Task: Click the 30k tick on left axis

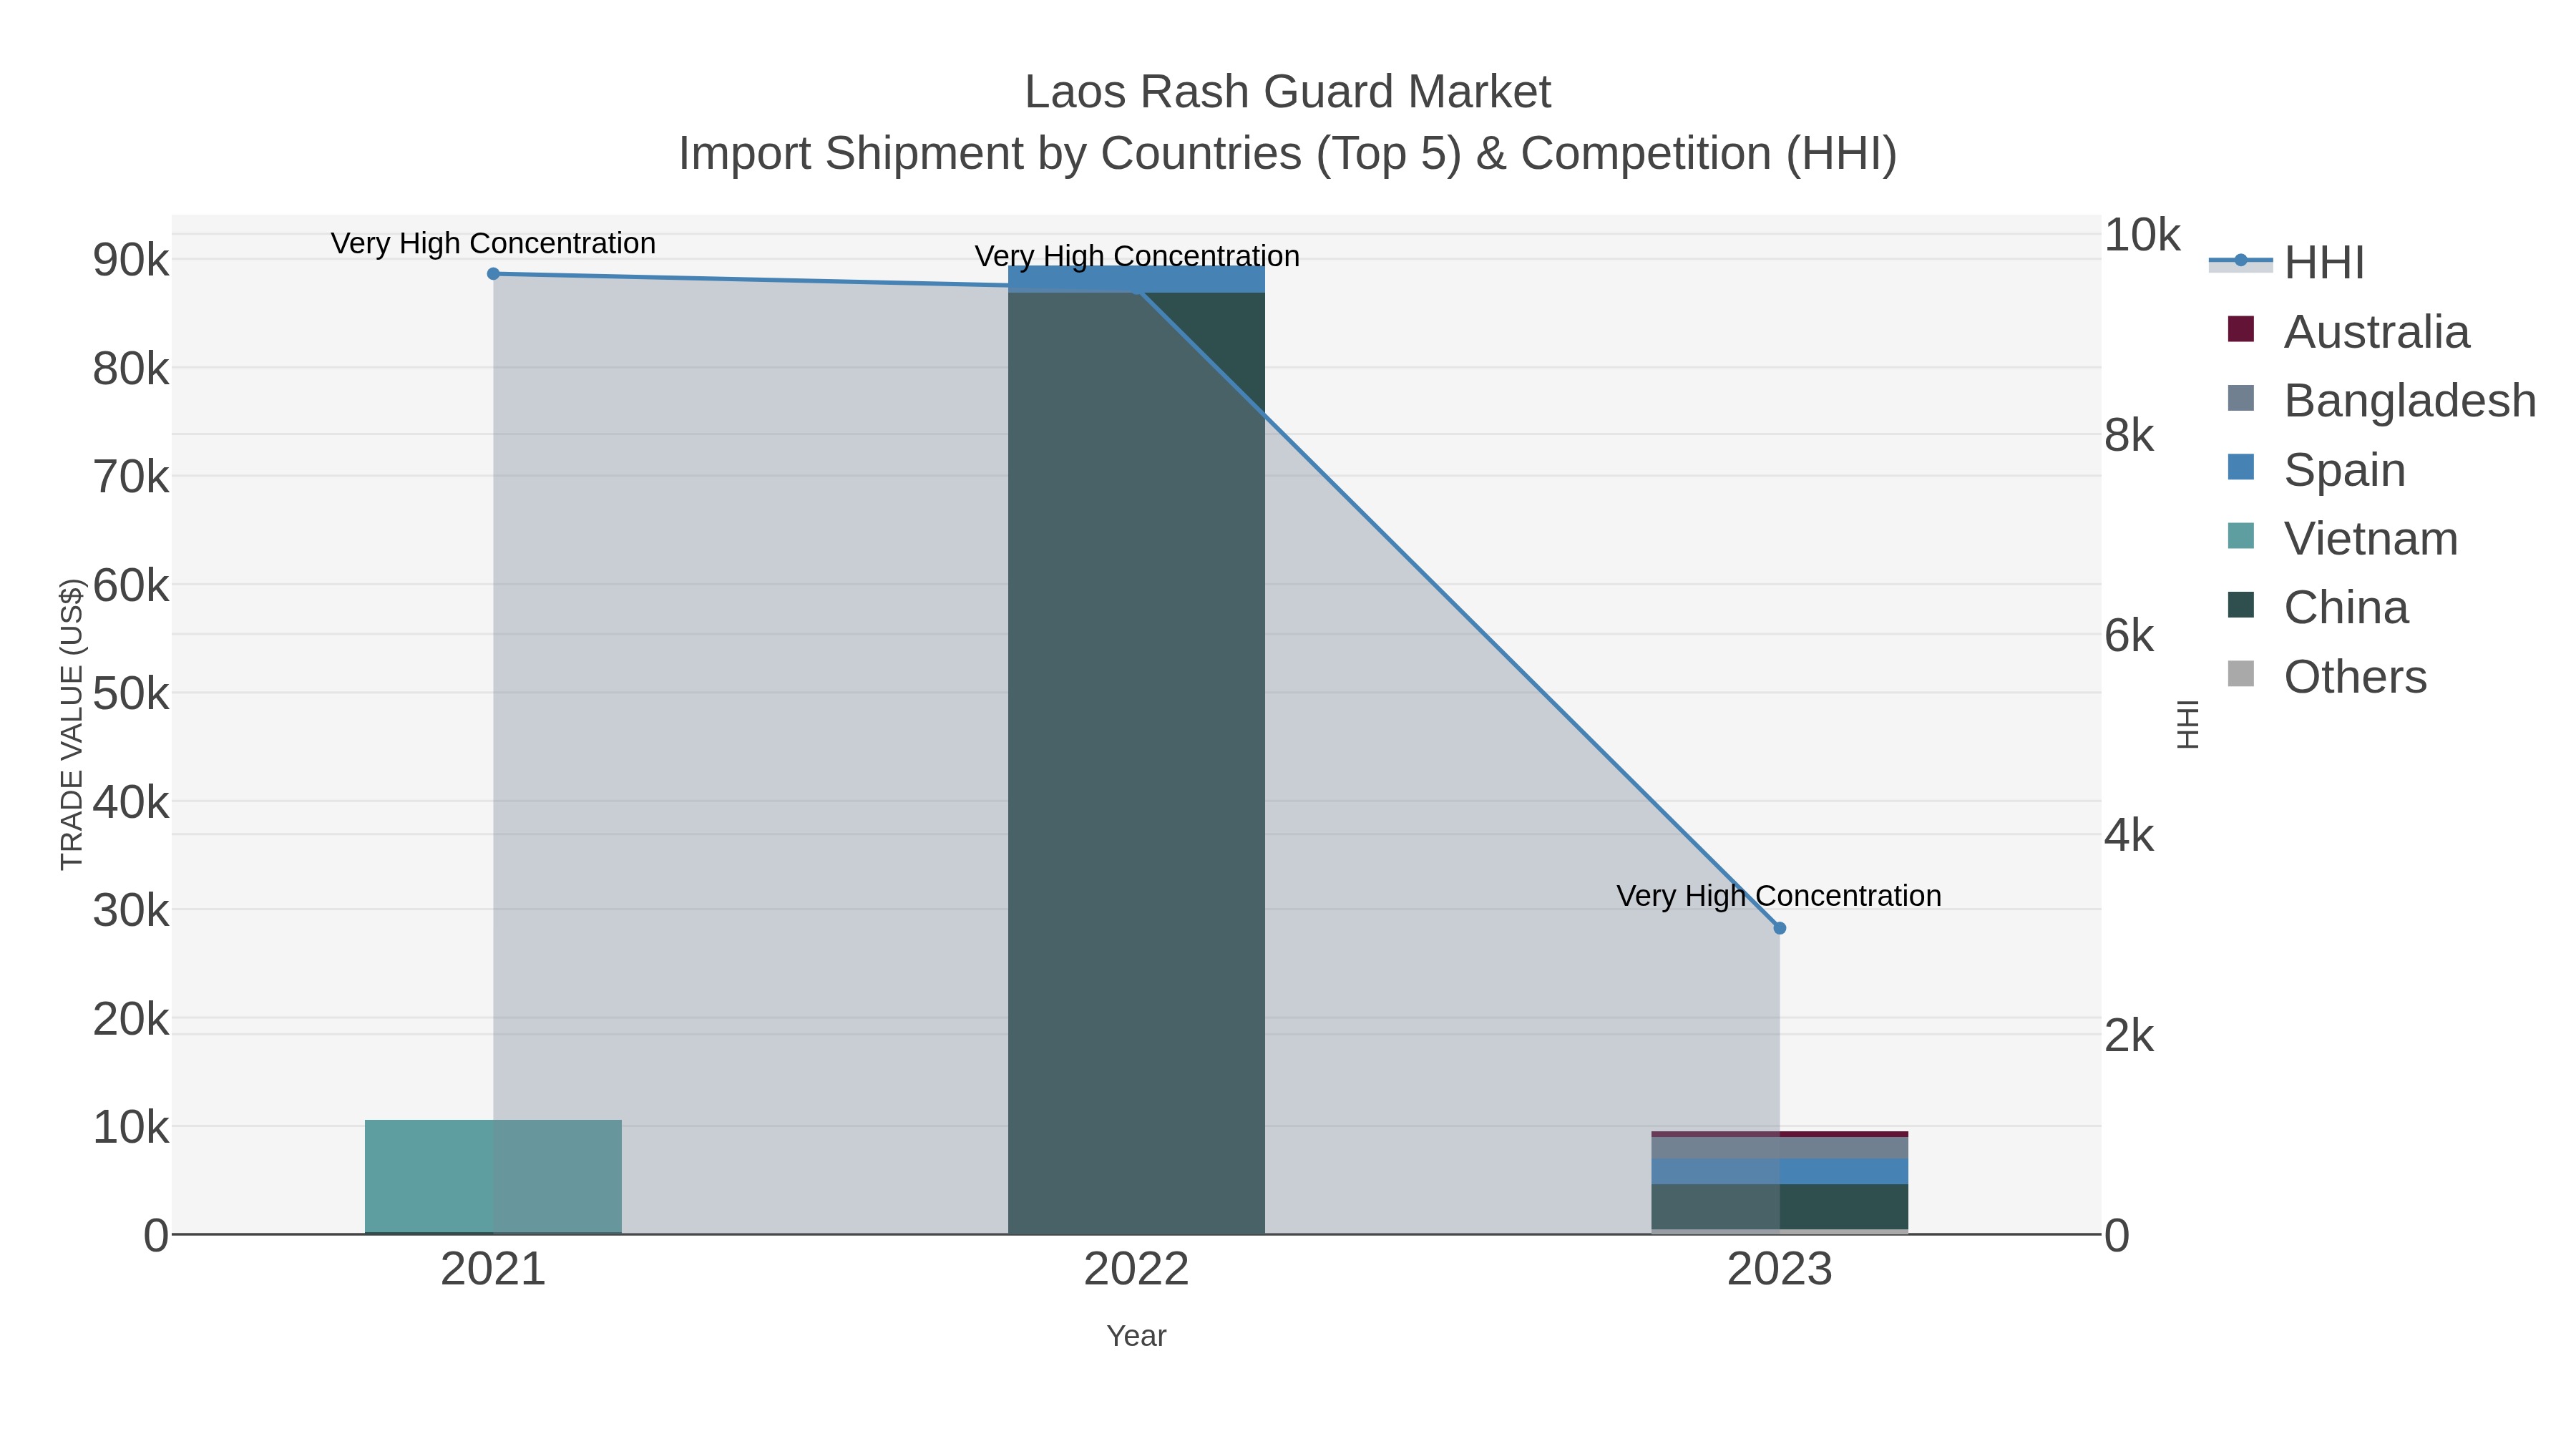Action: [x=131, y=910]
